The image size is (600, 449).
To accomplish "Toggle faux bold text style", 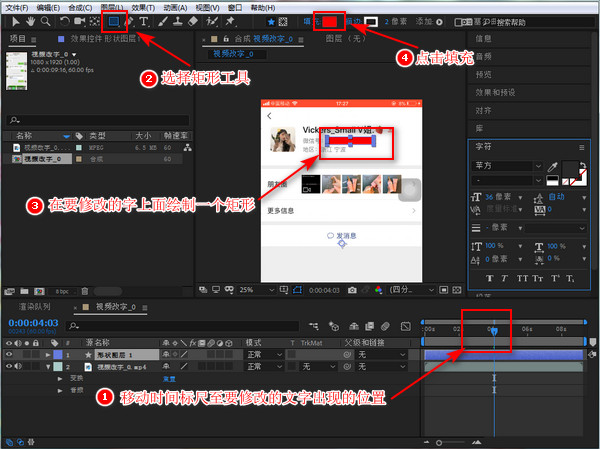I will pos(490,278).
